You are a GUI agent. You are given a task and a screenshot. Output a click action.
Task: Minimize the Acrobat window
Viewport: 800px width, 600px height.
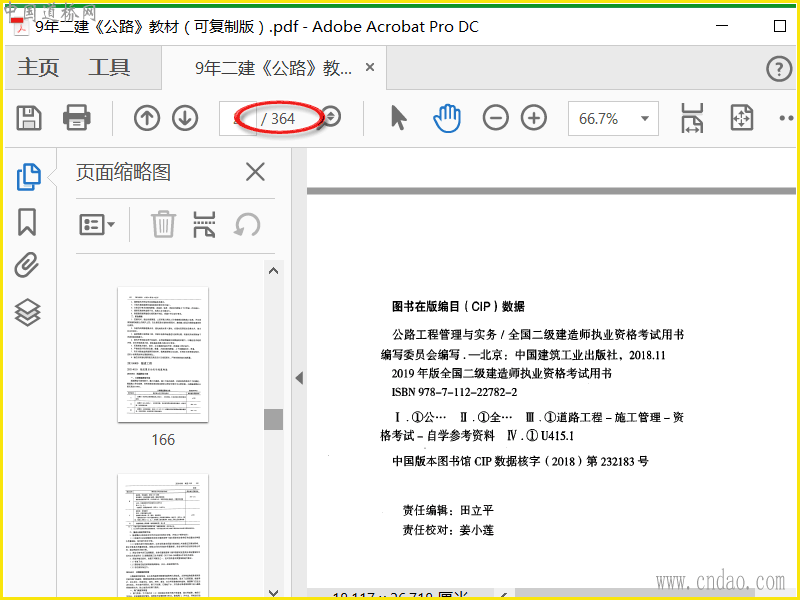point(722,26)
